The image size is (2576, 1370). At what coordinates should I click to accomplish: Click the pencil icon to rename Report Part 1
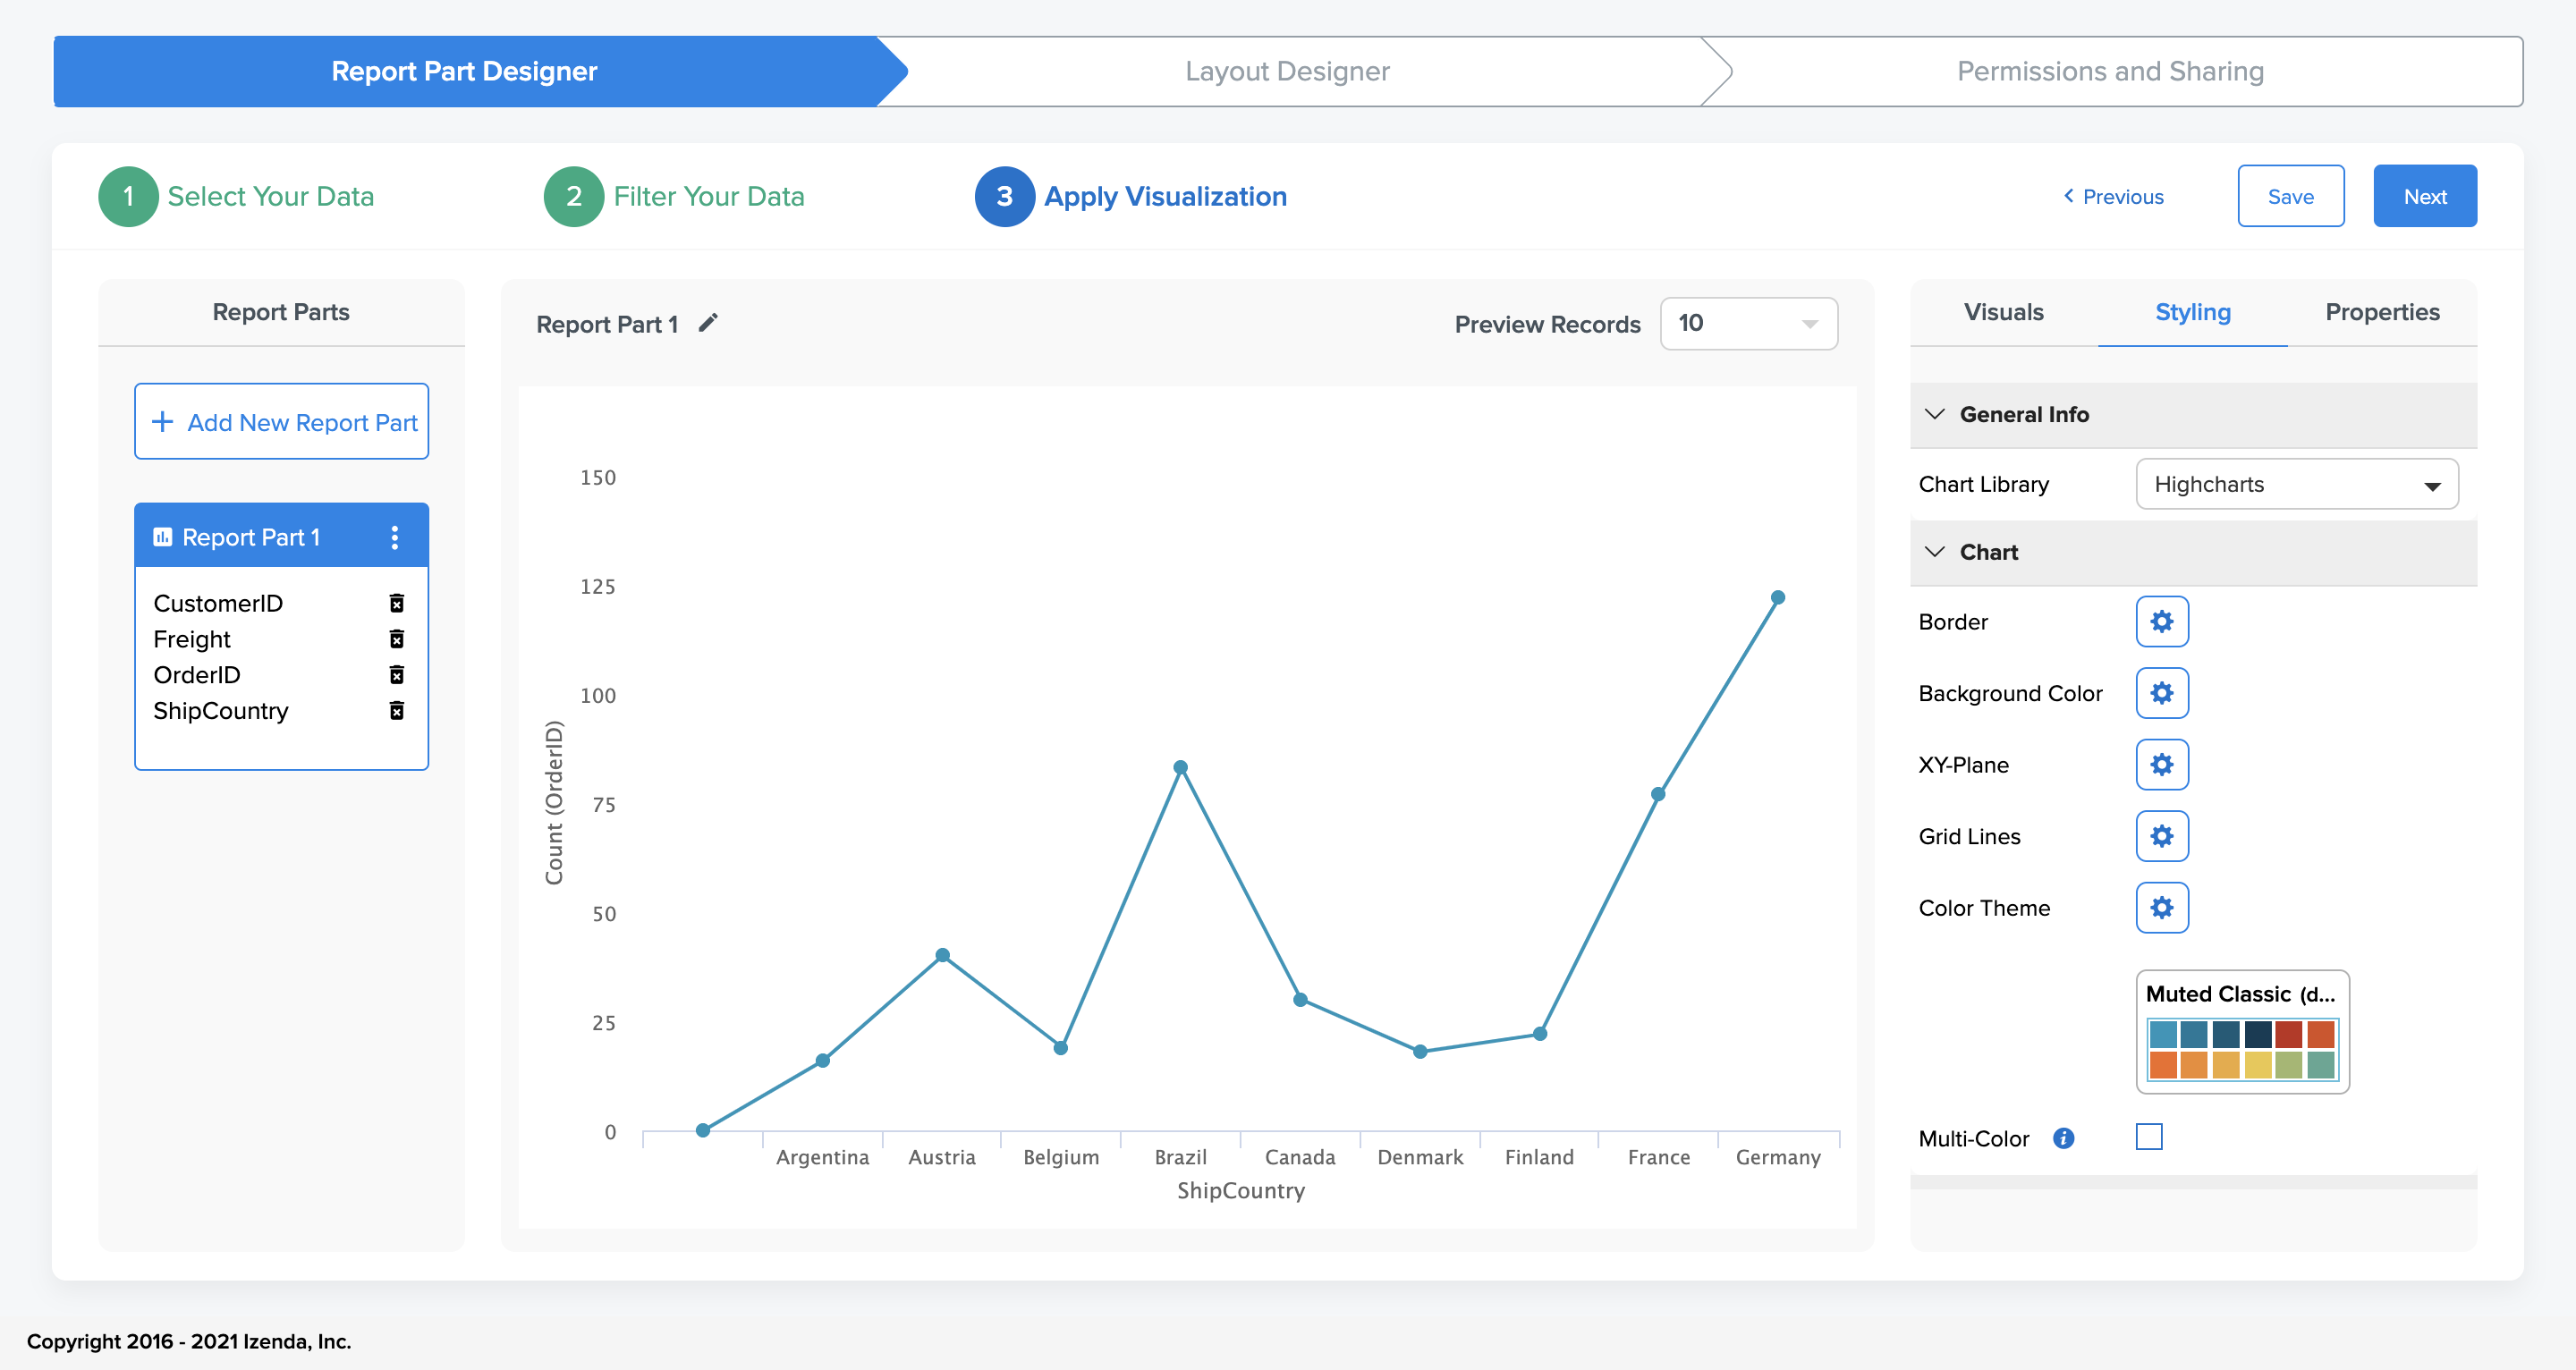(x=708, y=323)
